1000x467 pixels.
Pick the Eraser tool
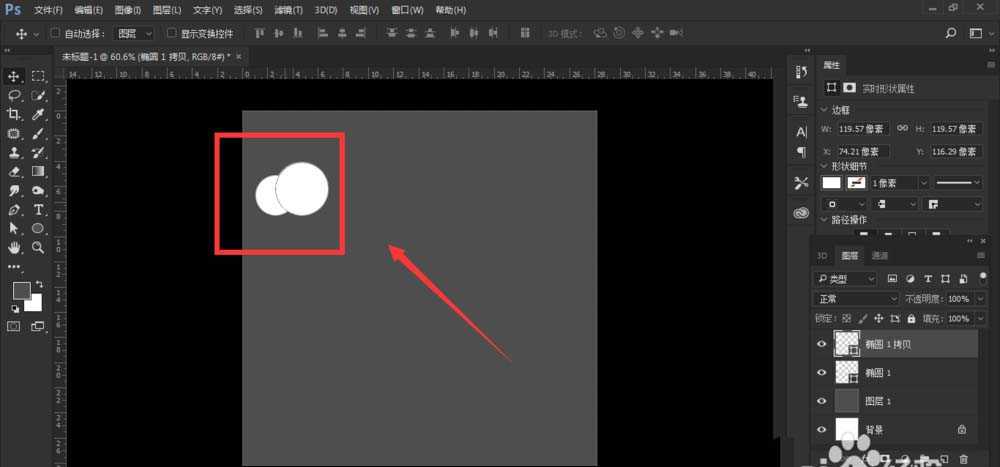(x=15, y=172)
